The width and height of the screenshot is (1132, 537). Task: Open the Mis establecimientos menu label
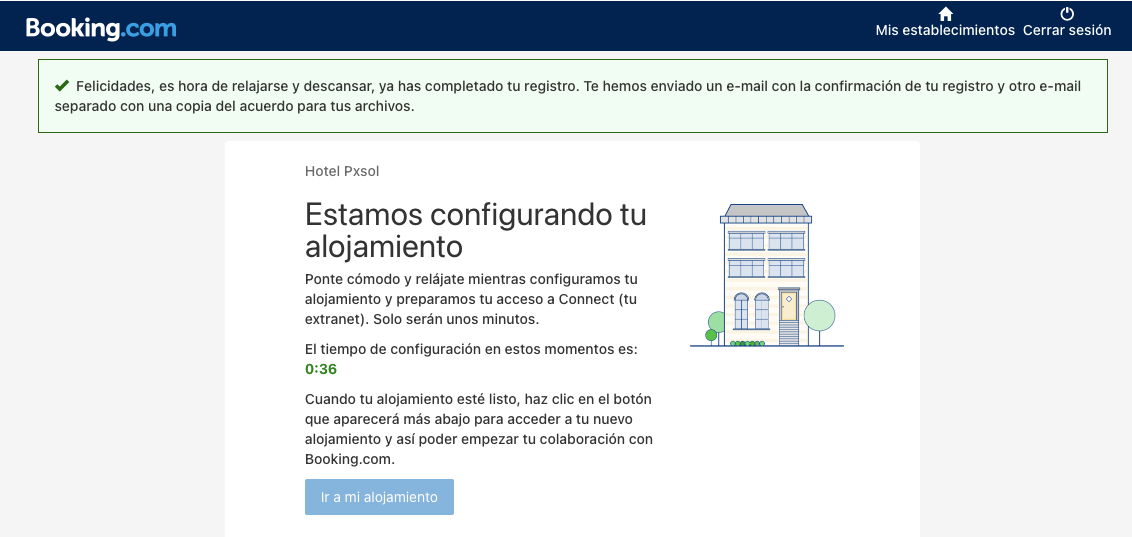click(x=945, y=30)
